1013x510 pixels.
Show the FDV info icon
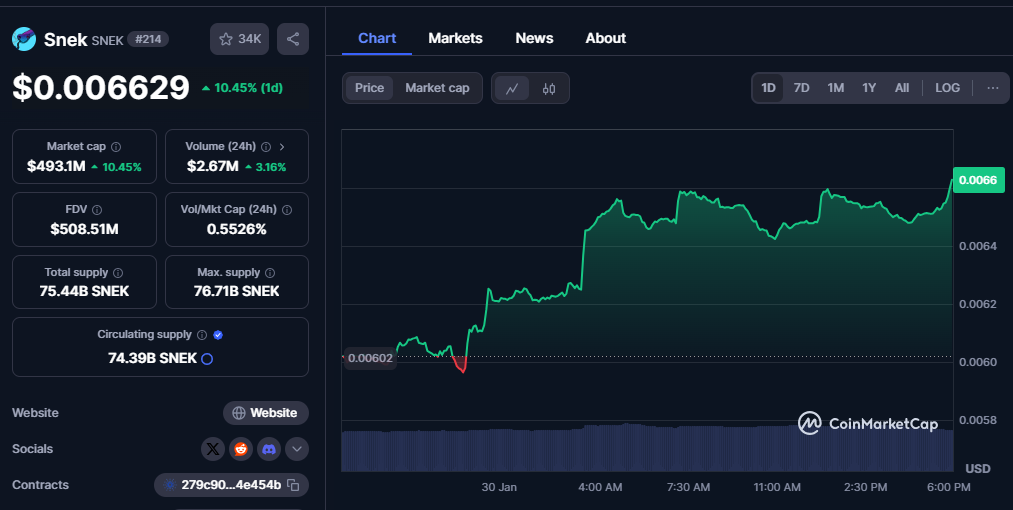97,209
